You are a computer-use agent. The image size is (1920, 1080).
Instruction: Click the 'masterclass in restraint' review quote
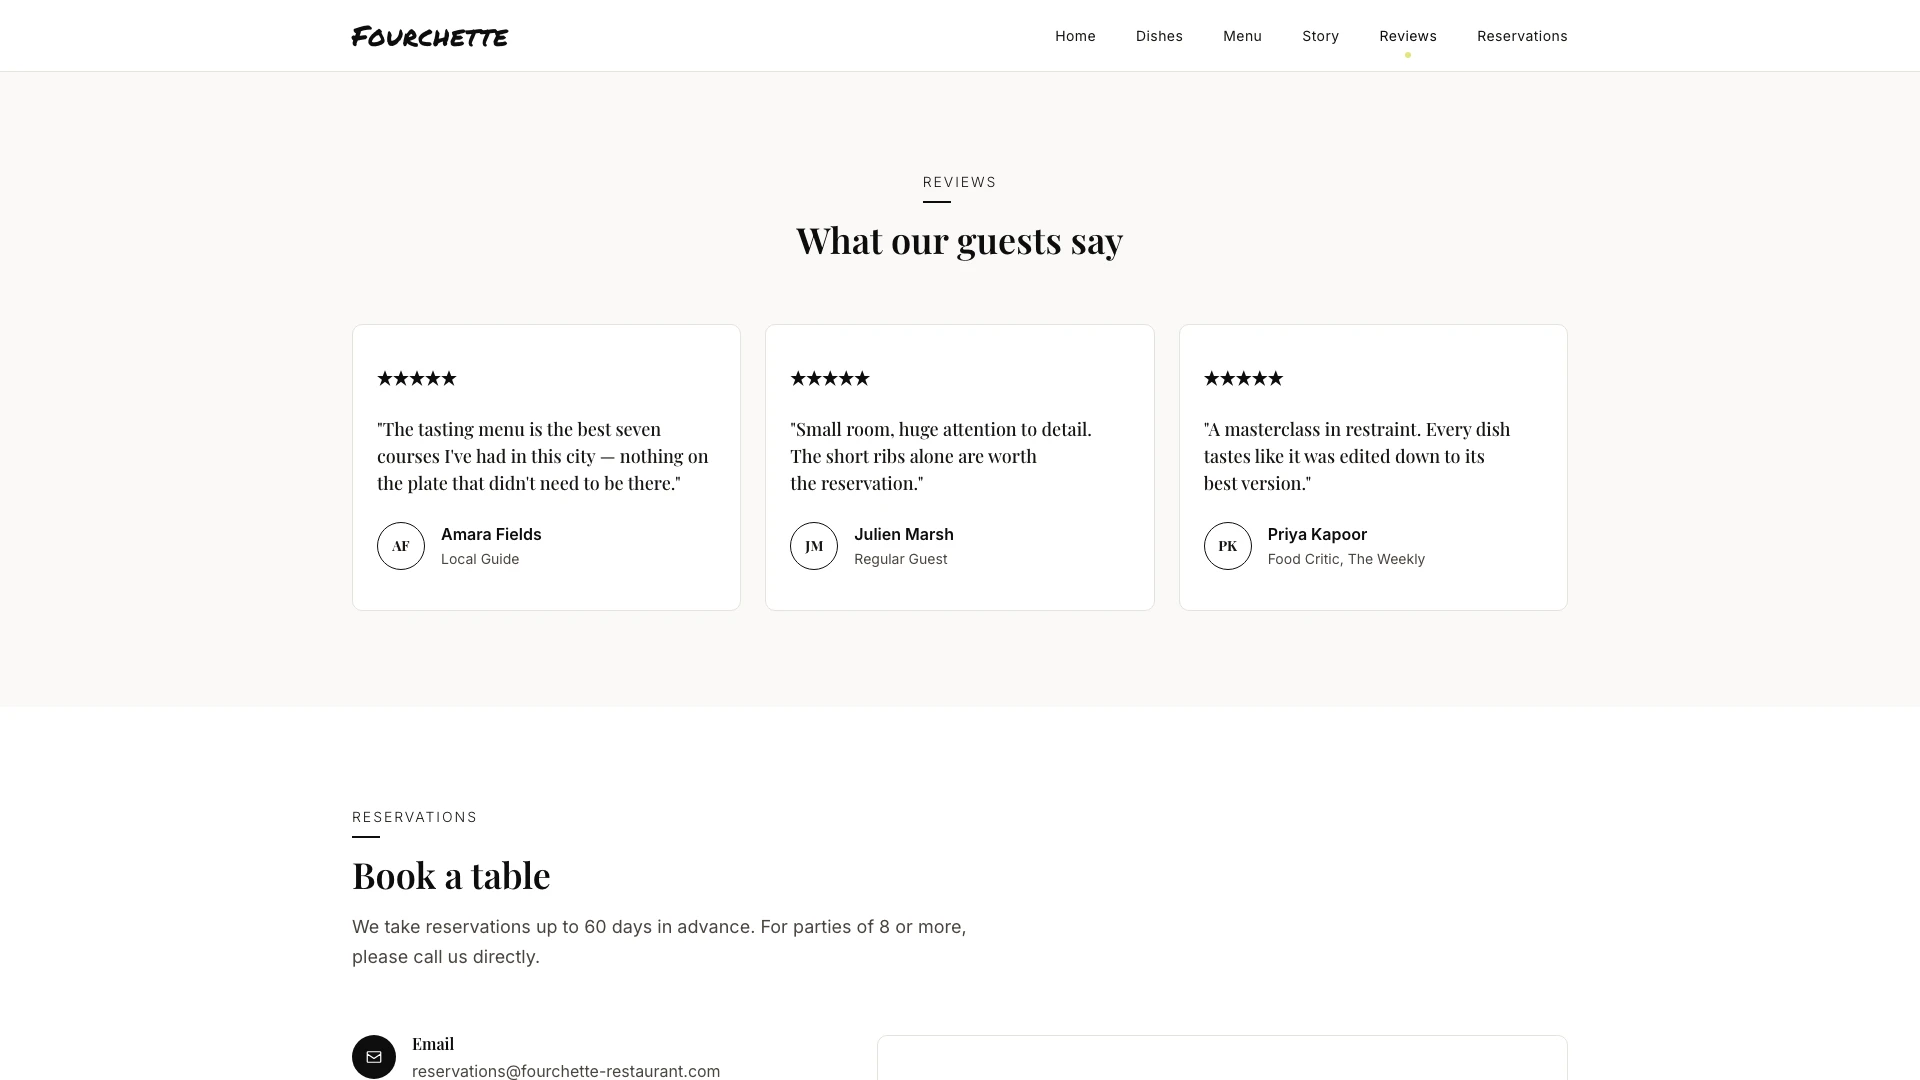(1357, 456)
